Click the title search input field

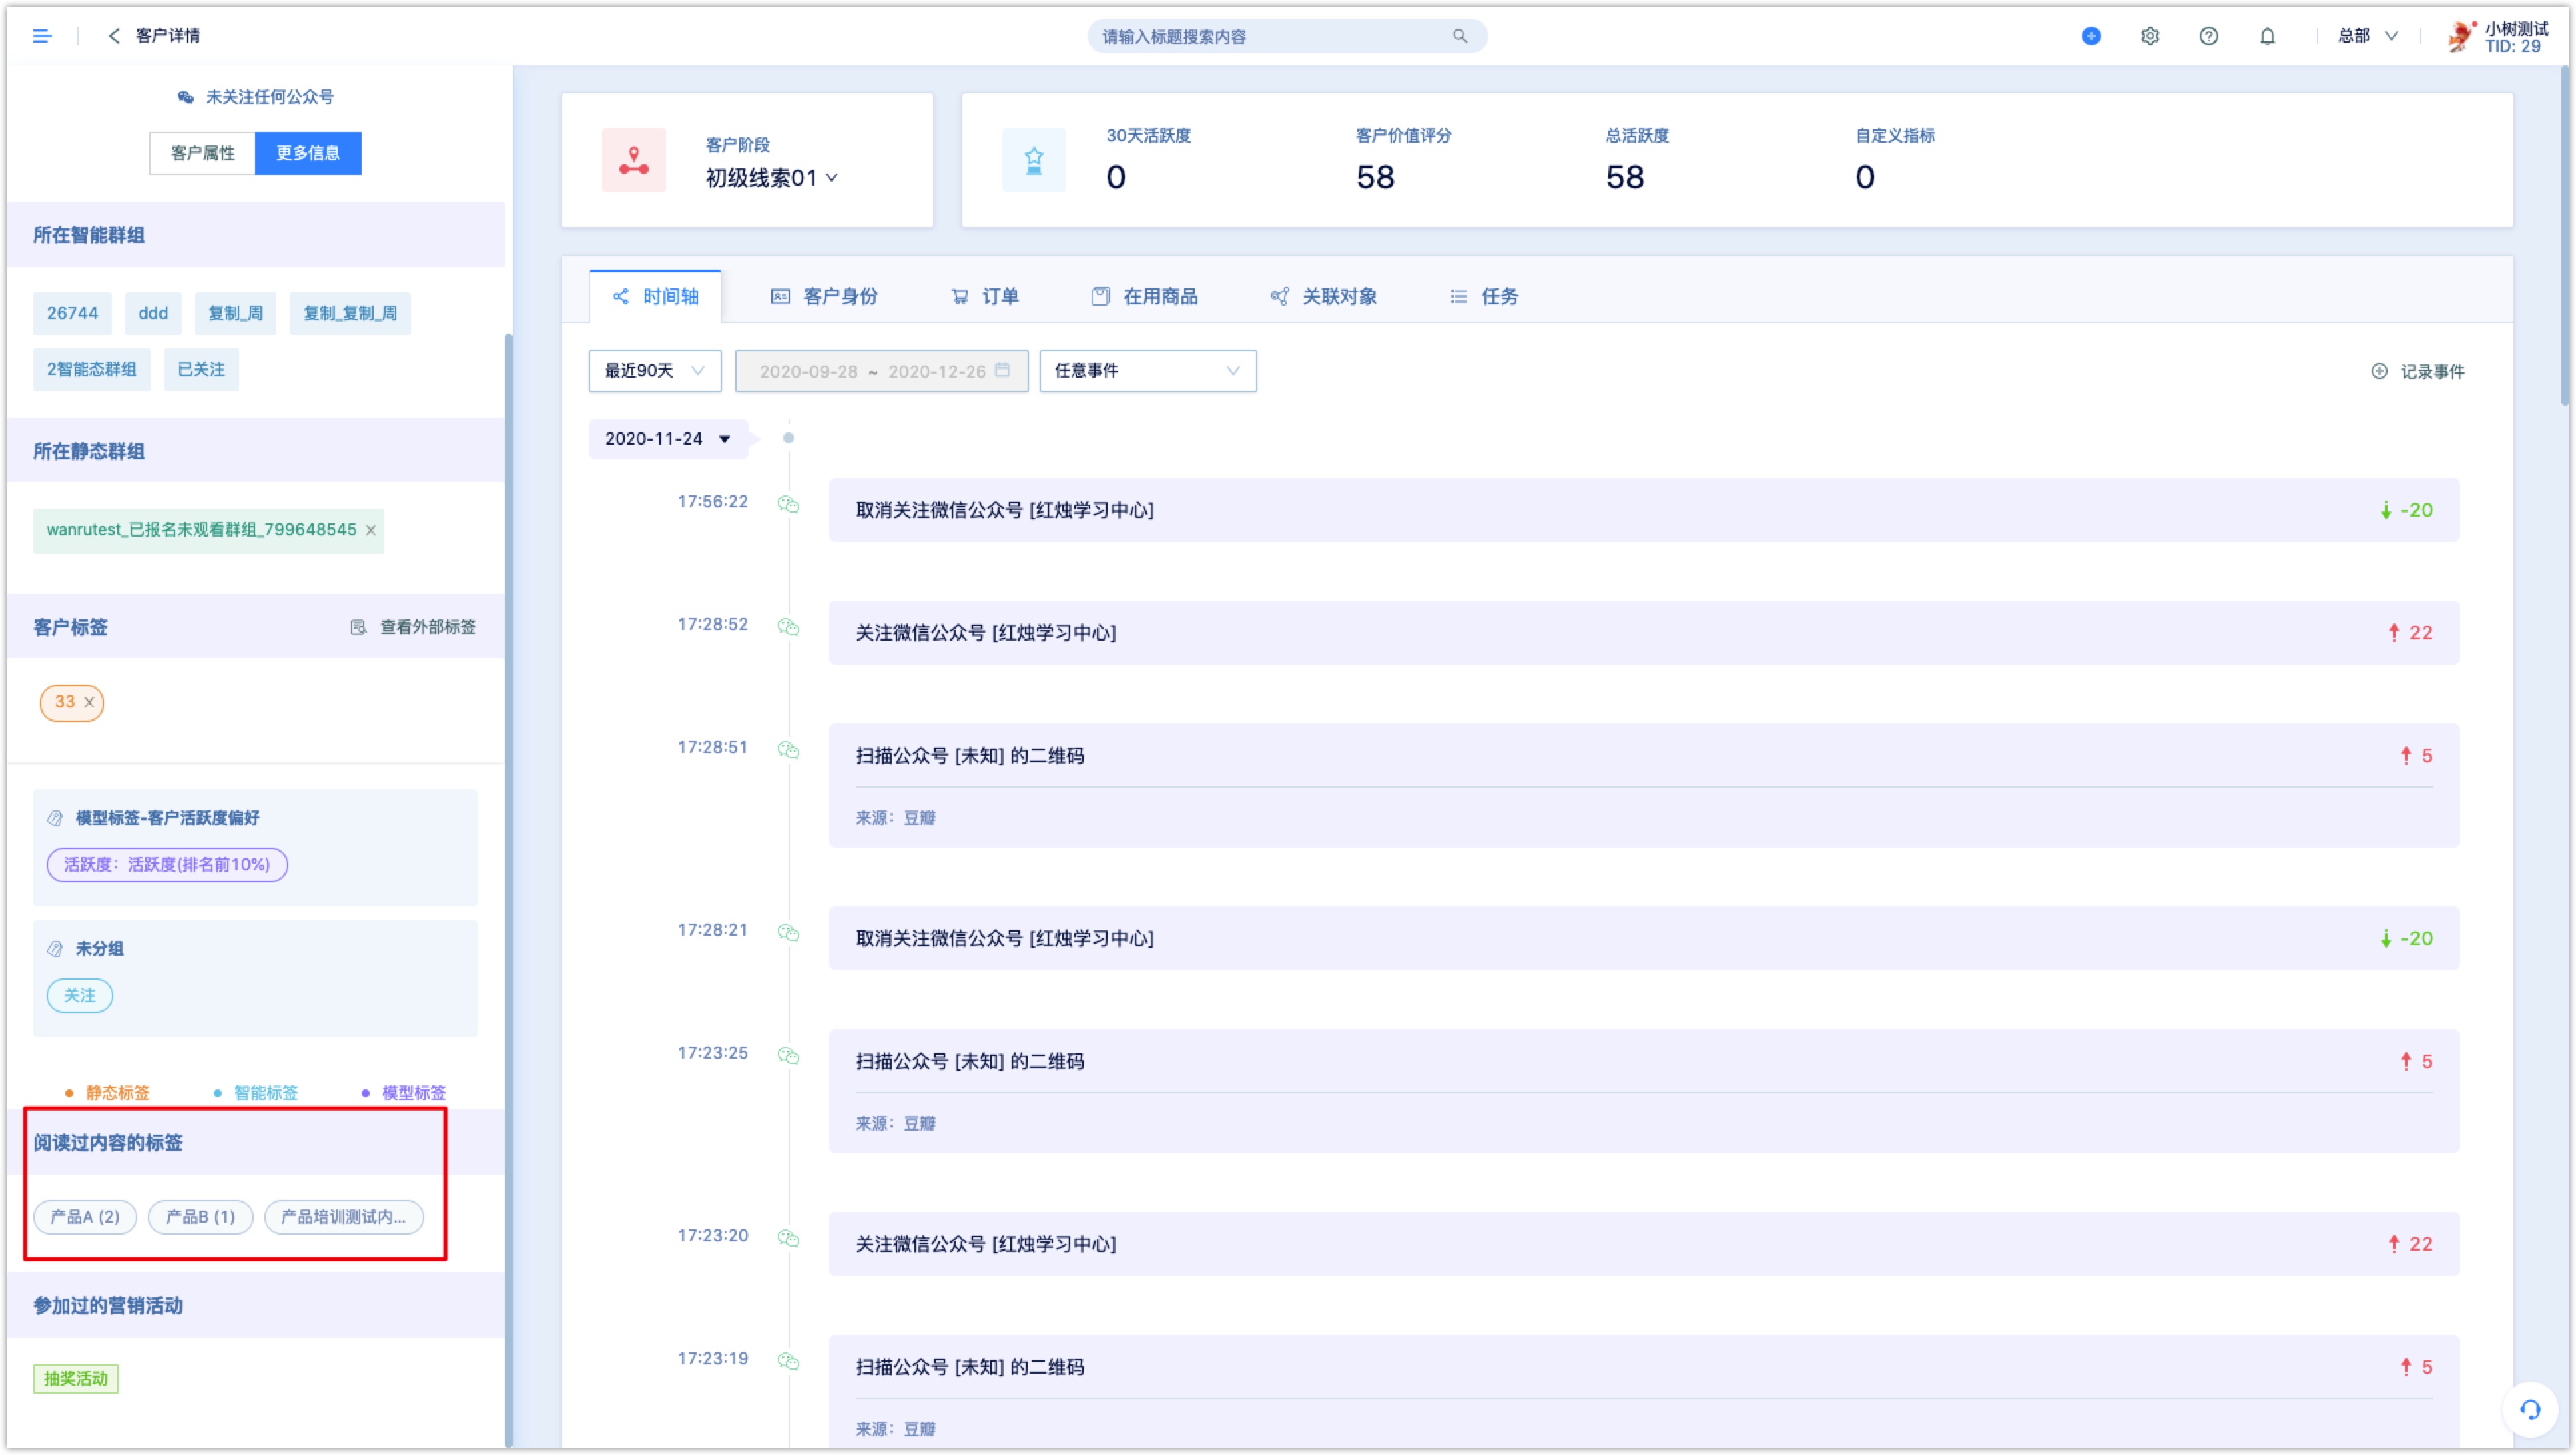pyautogui.click(x=1287, y=36)
